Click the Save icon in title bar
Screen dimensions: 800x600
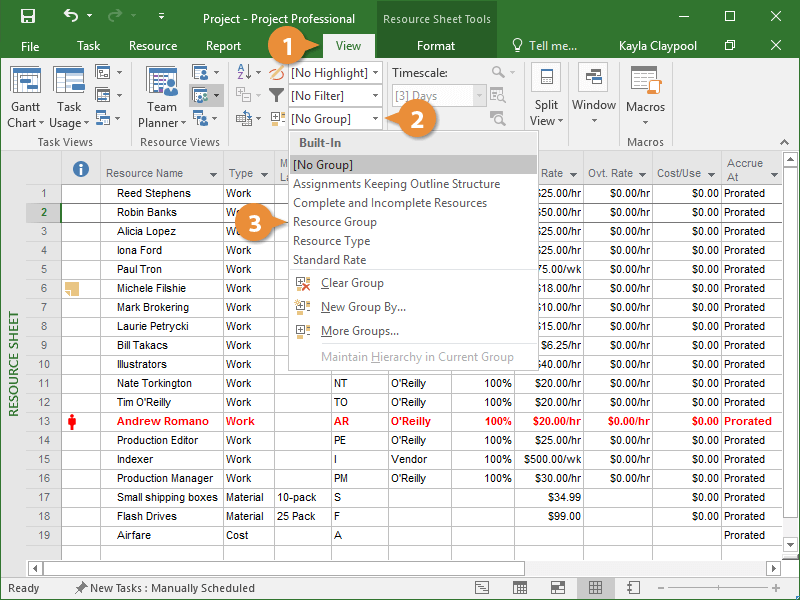pos(27,17)
